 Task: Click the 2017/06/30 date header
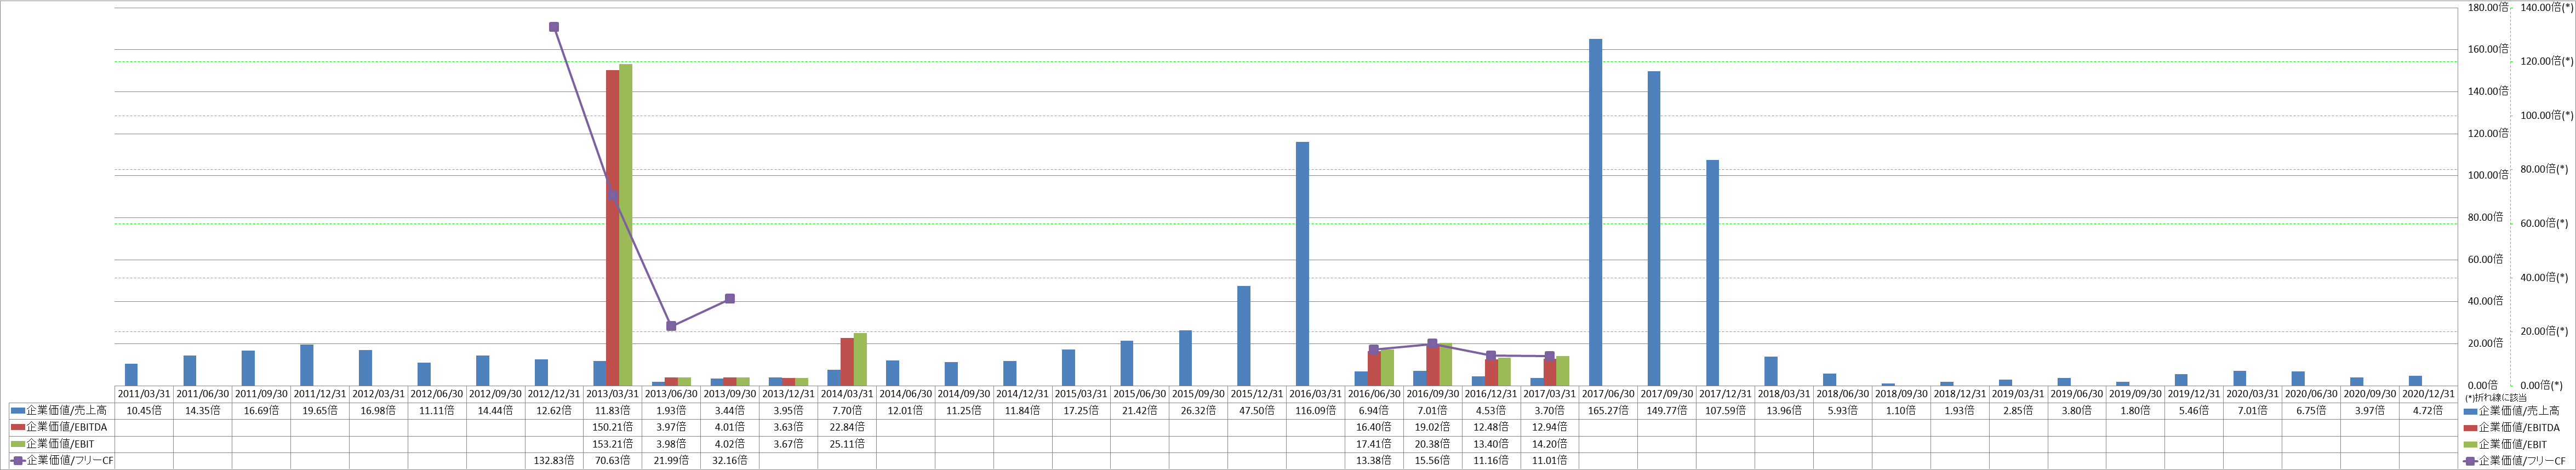(x=1609, y=394)
